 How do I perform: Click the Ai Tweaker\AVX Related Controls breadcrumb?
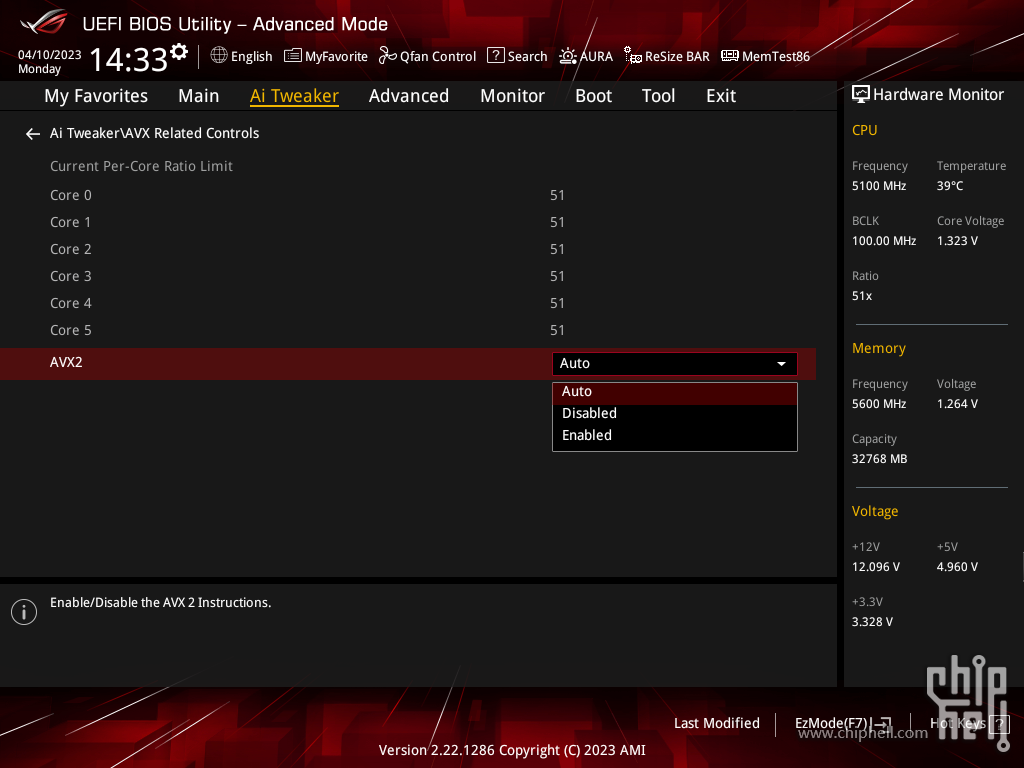point(155,133)
